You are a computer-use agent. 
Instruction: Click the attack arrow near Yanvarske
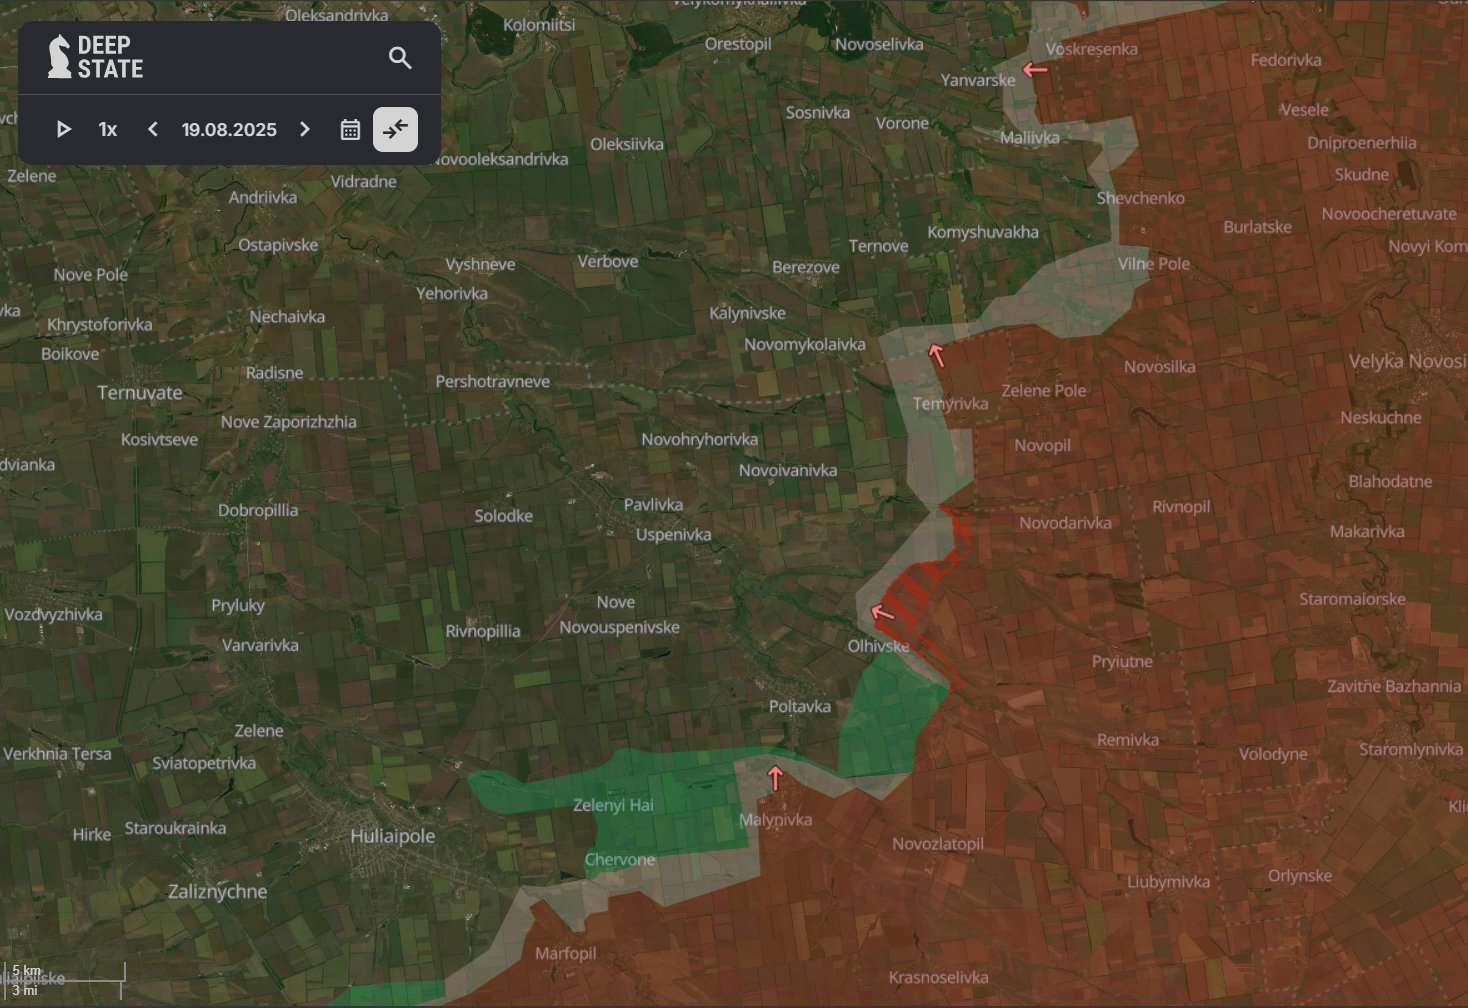(x=1035, y=70)
